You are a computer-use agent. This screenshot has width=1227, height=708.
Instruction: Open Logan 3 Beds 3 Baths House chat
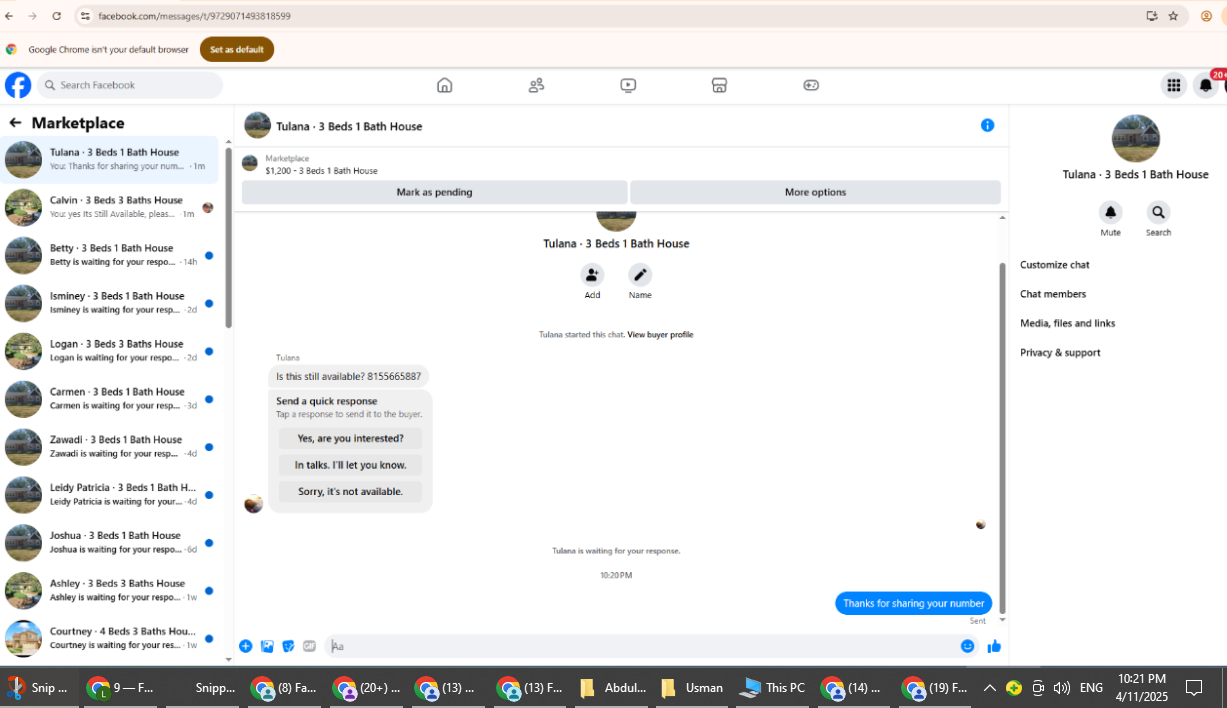pyautogui.click(x=109, y=351)
